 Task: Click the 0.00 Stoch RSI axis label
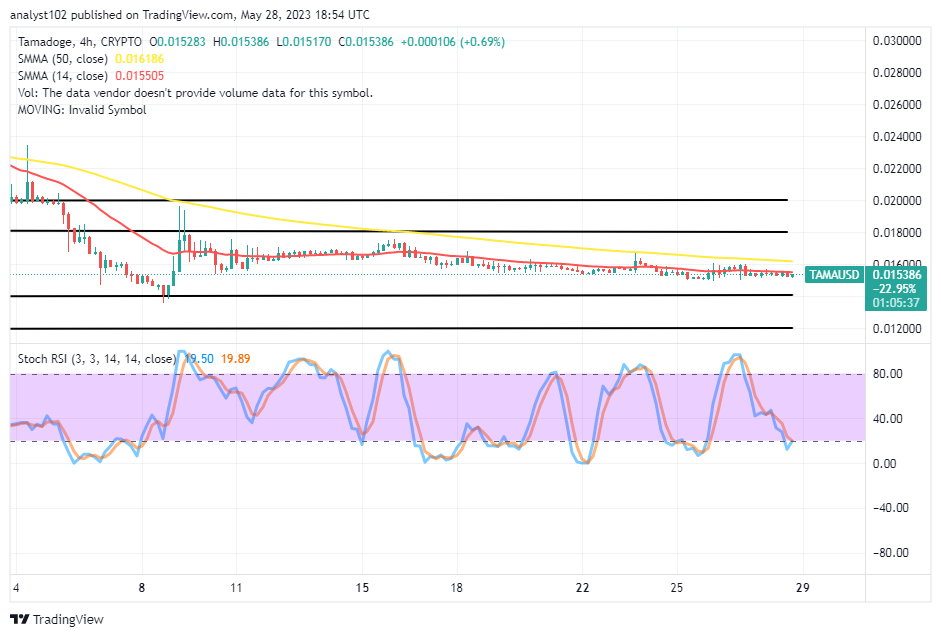click(x=884, y=463)
